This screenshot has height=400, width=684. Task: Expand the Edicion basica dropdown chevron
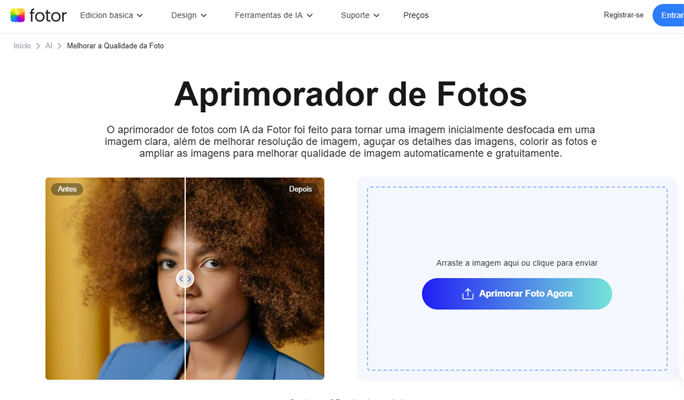pyautogui.click(x=140, y=15)
